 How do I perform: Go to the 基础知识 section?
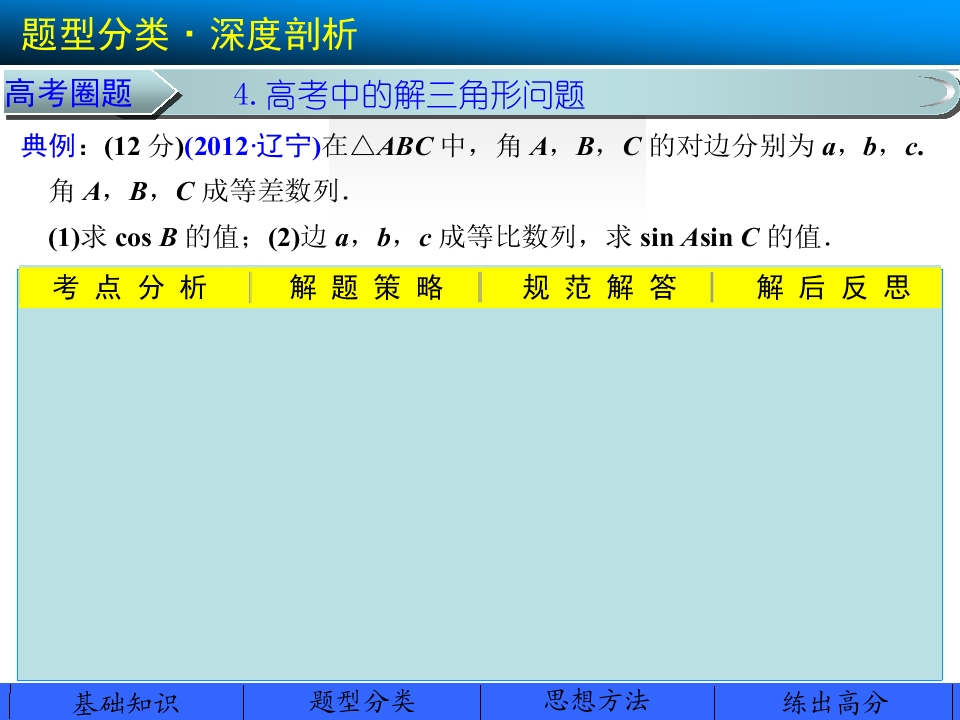pos(126,702)
